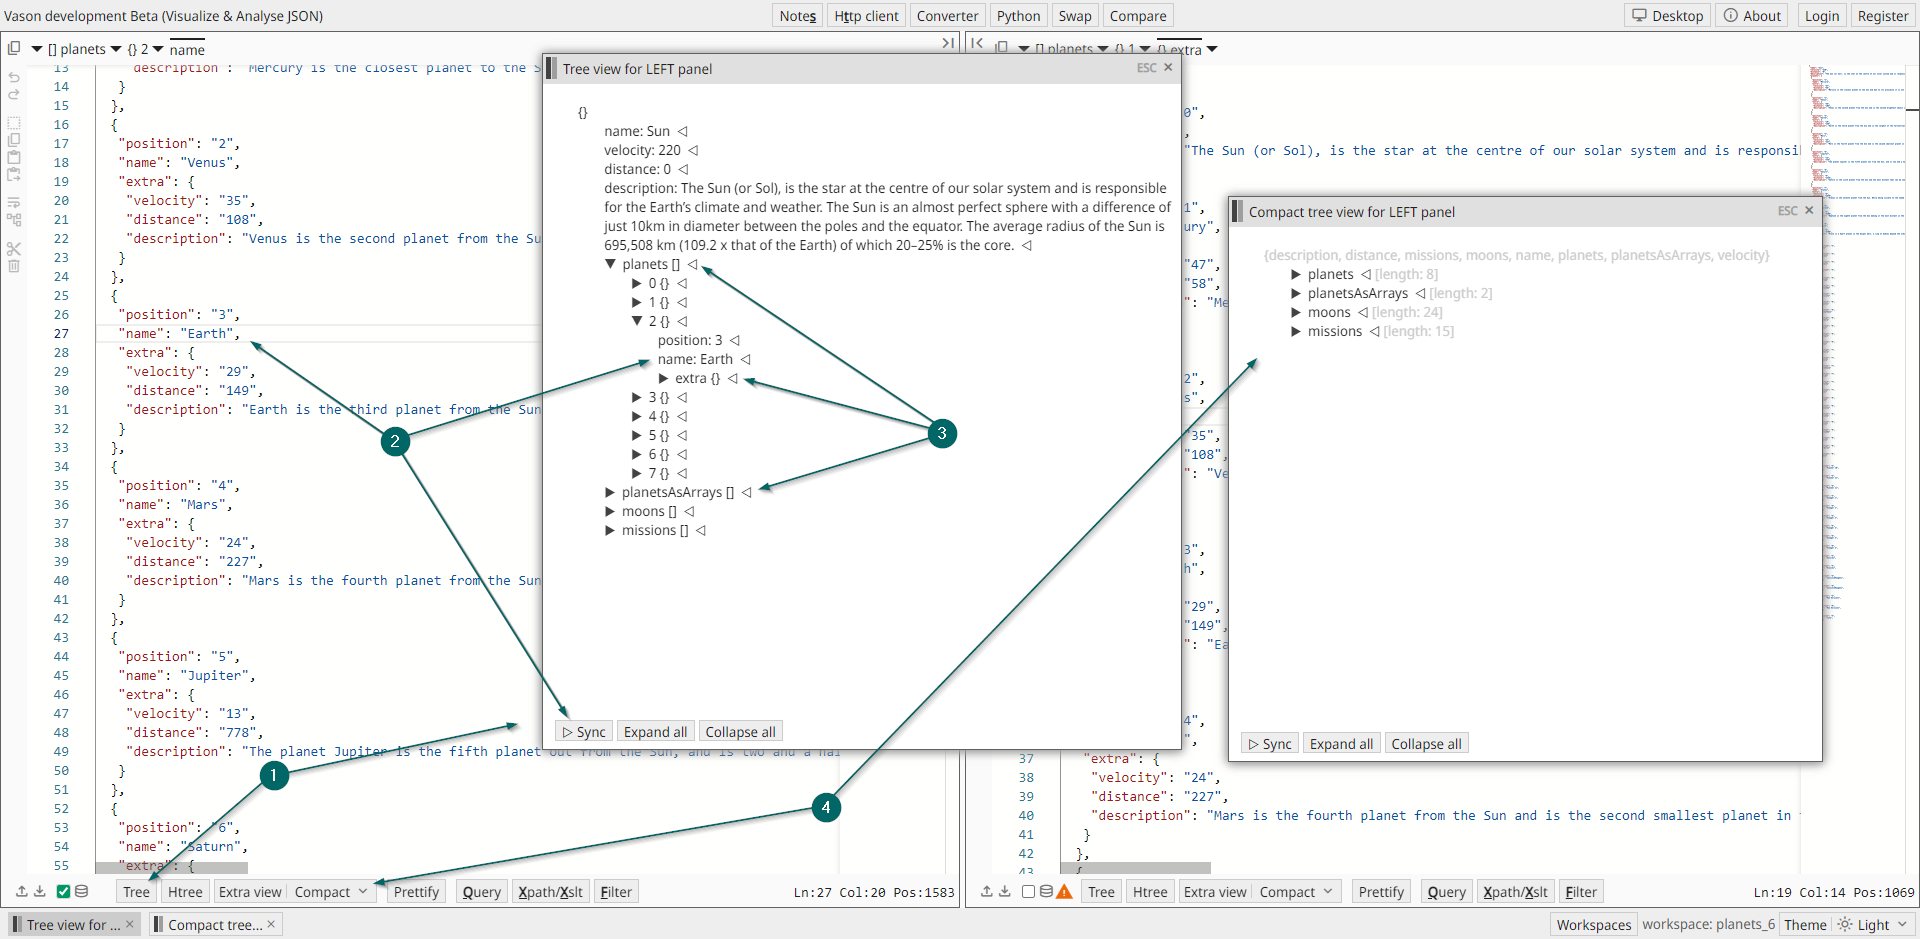
Task: Click the delete trash icon in left sidebar
Action: (x=14, y=266)
